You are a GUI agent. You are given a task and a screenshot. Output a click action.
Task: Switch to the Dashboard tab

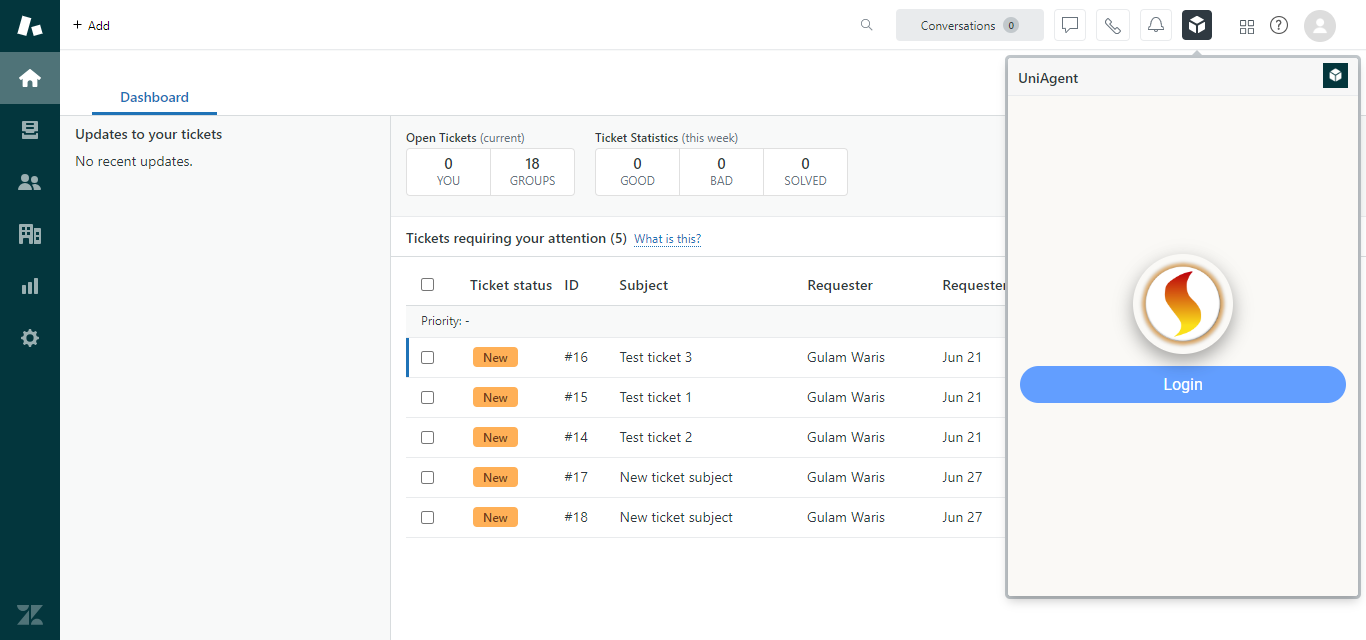(x=154, y=97)
